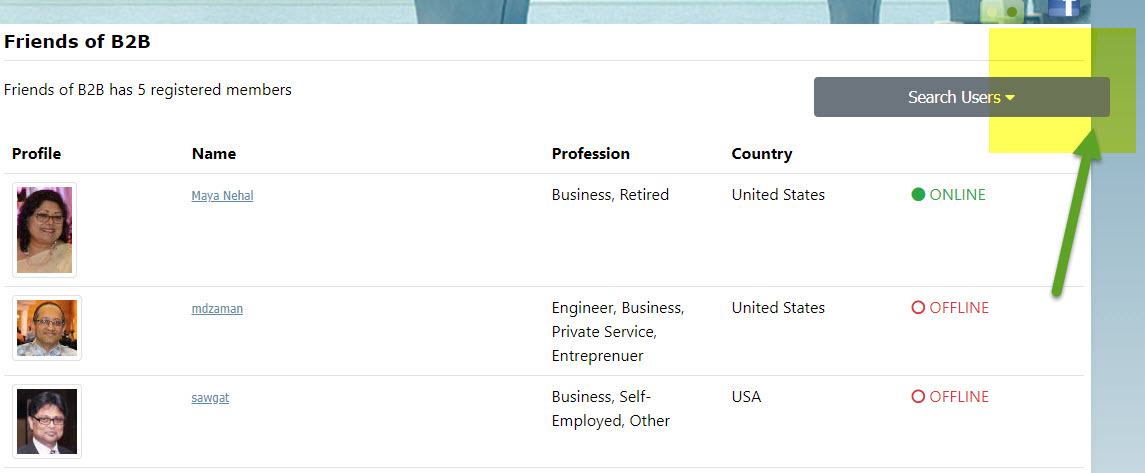1145x473 pixels.
Task: Click the Facebook icon at top
Action: (x=1063, y=8)
